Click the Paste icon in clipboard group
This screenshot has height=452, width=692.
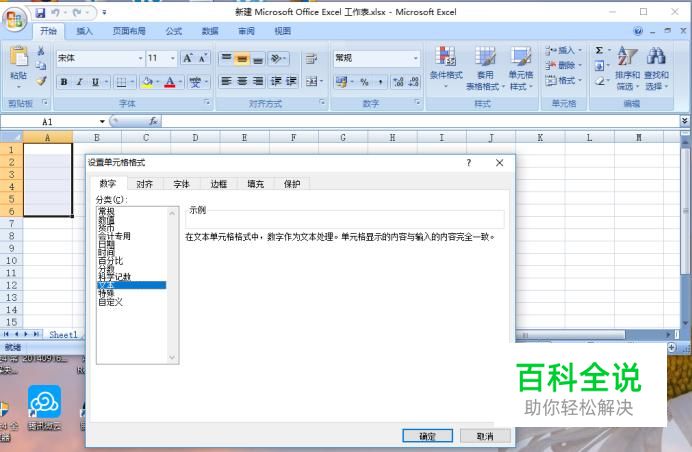[x=19, y=57]
